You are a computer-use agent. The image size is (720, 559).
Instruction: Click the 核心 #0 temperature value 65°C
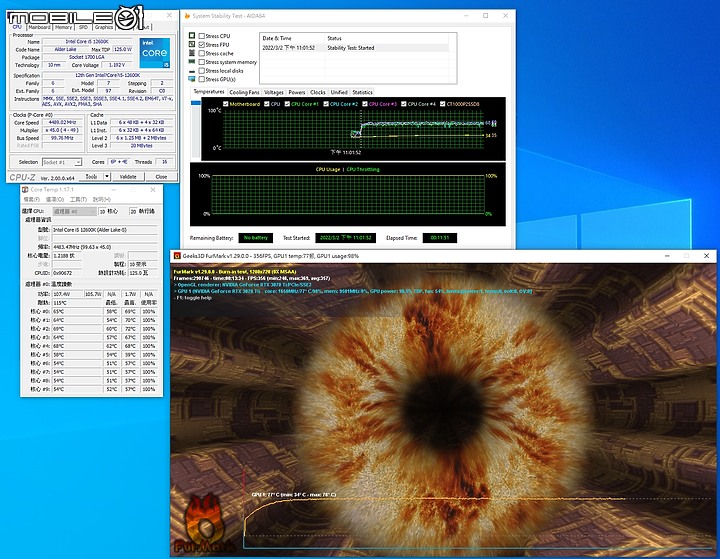(x=77, y=311)
